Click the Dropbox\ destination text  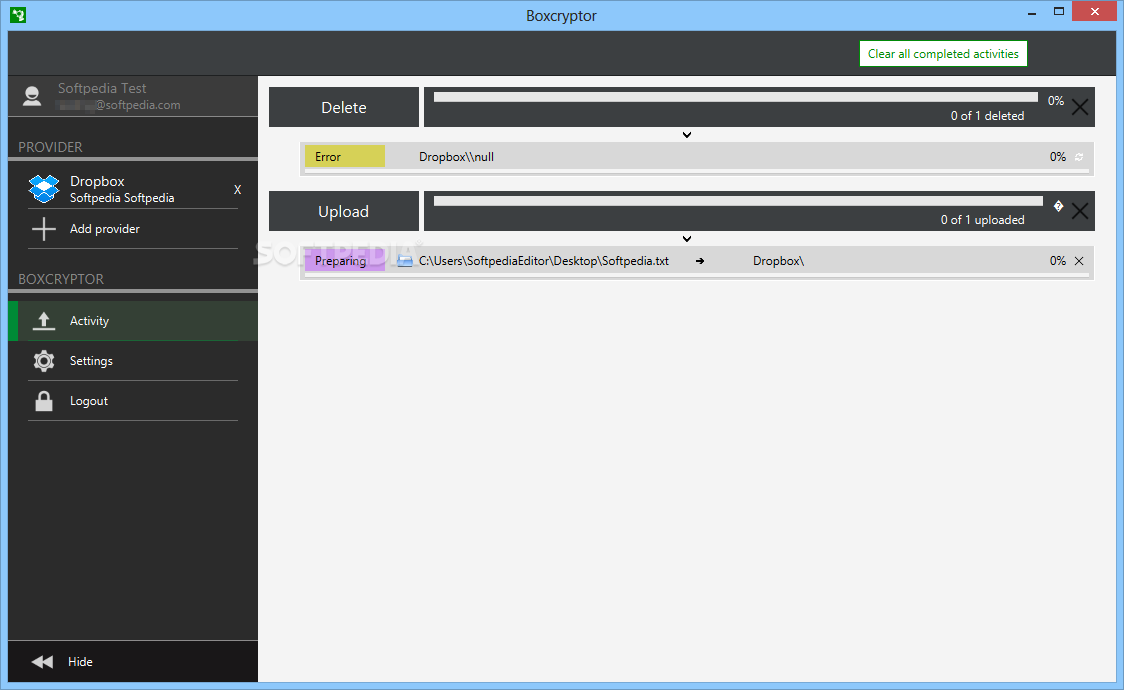pyautogui.click(x=778, y=261)
